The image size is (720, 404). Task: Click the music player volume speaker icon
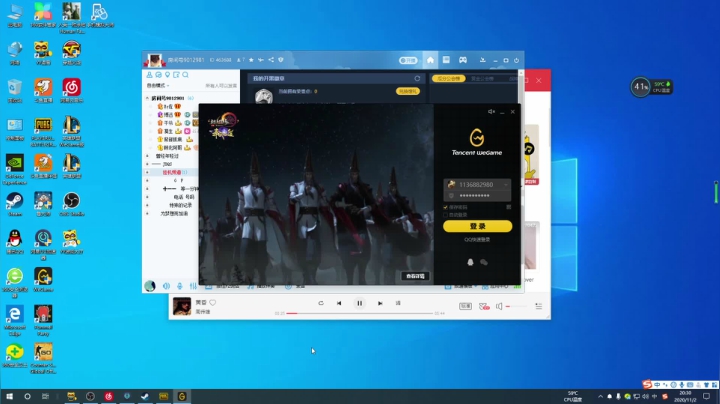pyautogui.click(x=499, y=306)
